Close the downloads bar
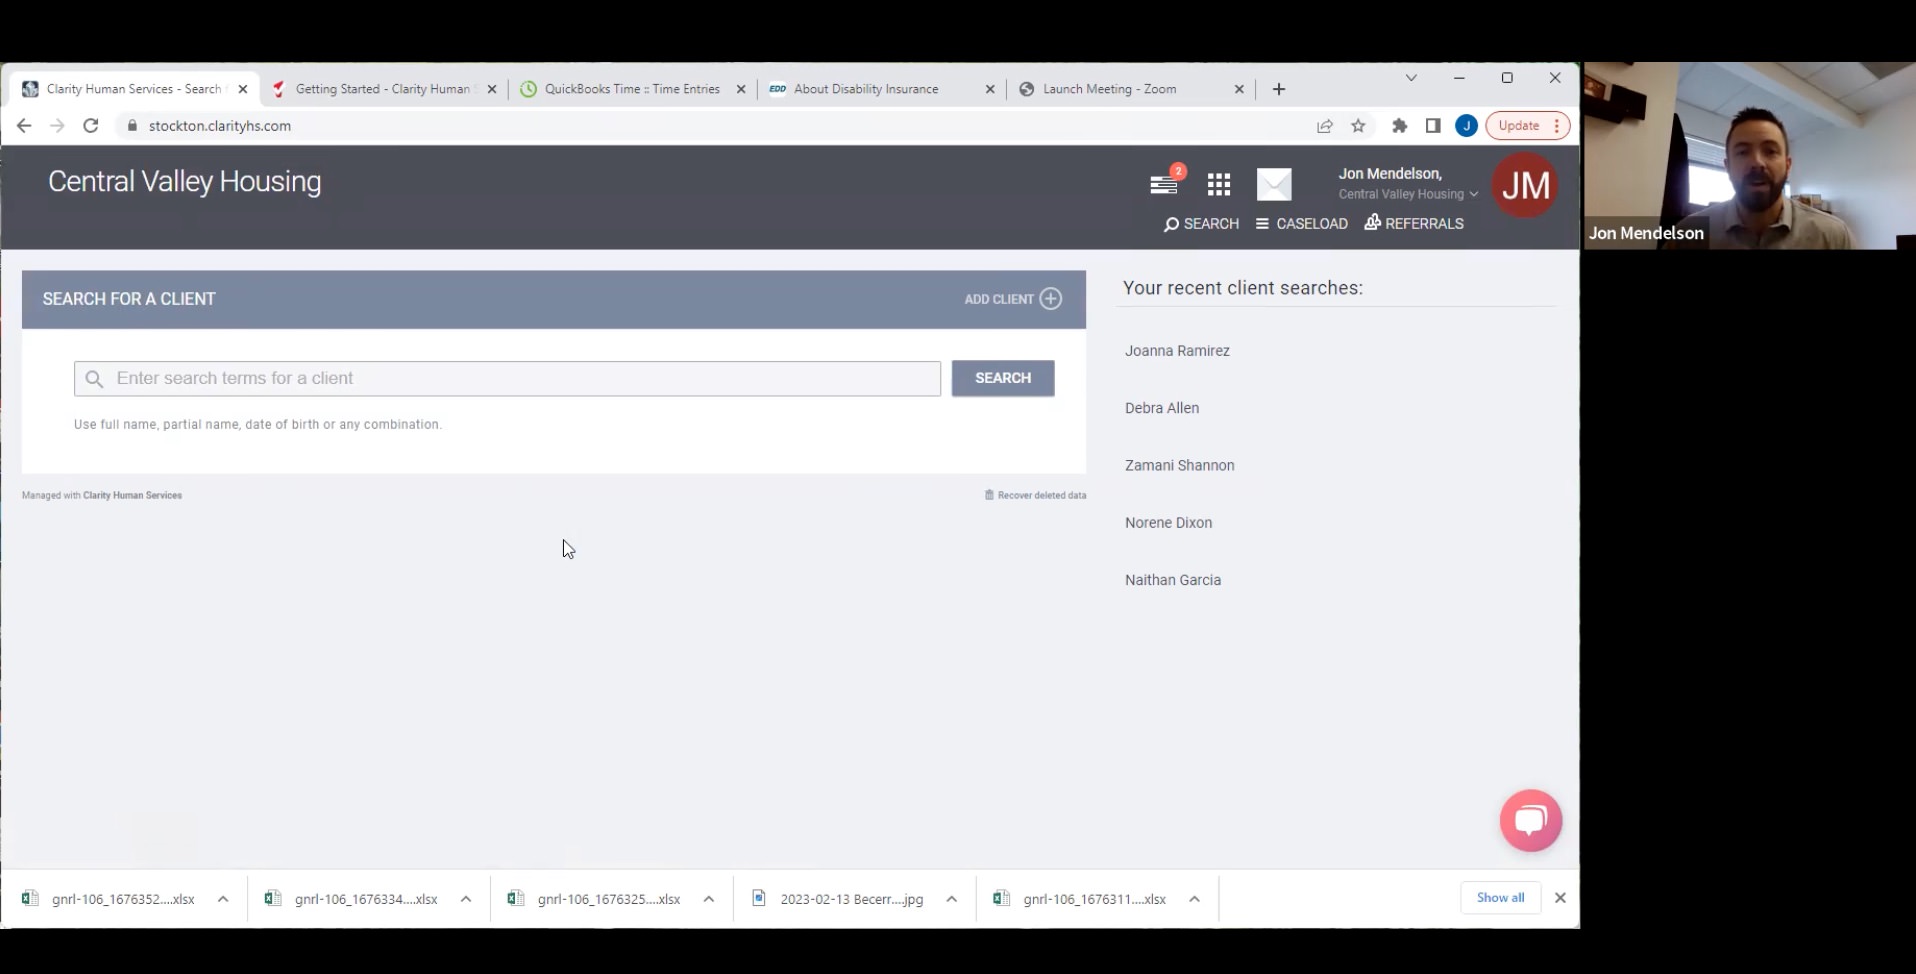This screenshot has width=1916, height=974. tap(1560, 898)
